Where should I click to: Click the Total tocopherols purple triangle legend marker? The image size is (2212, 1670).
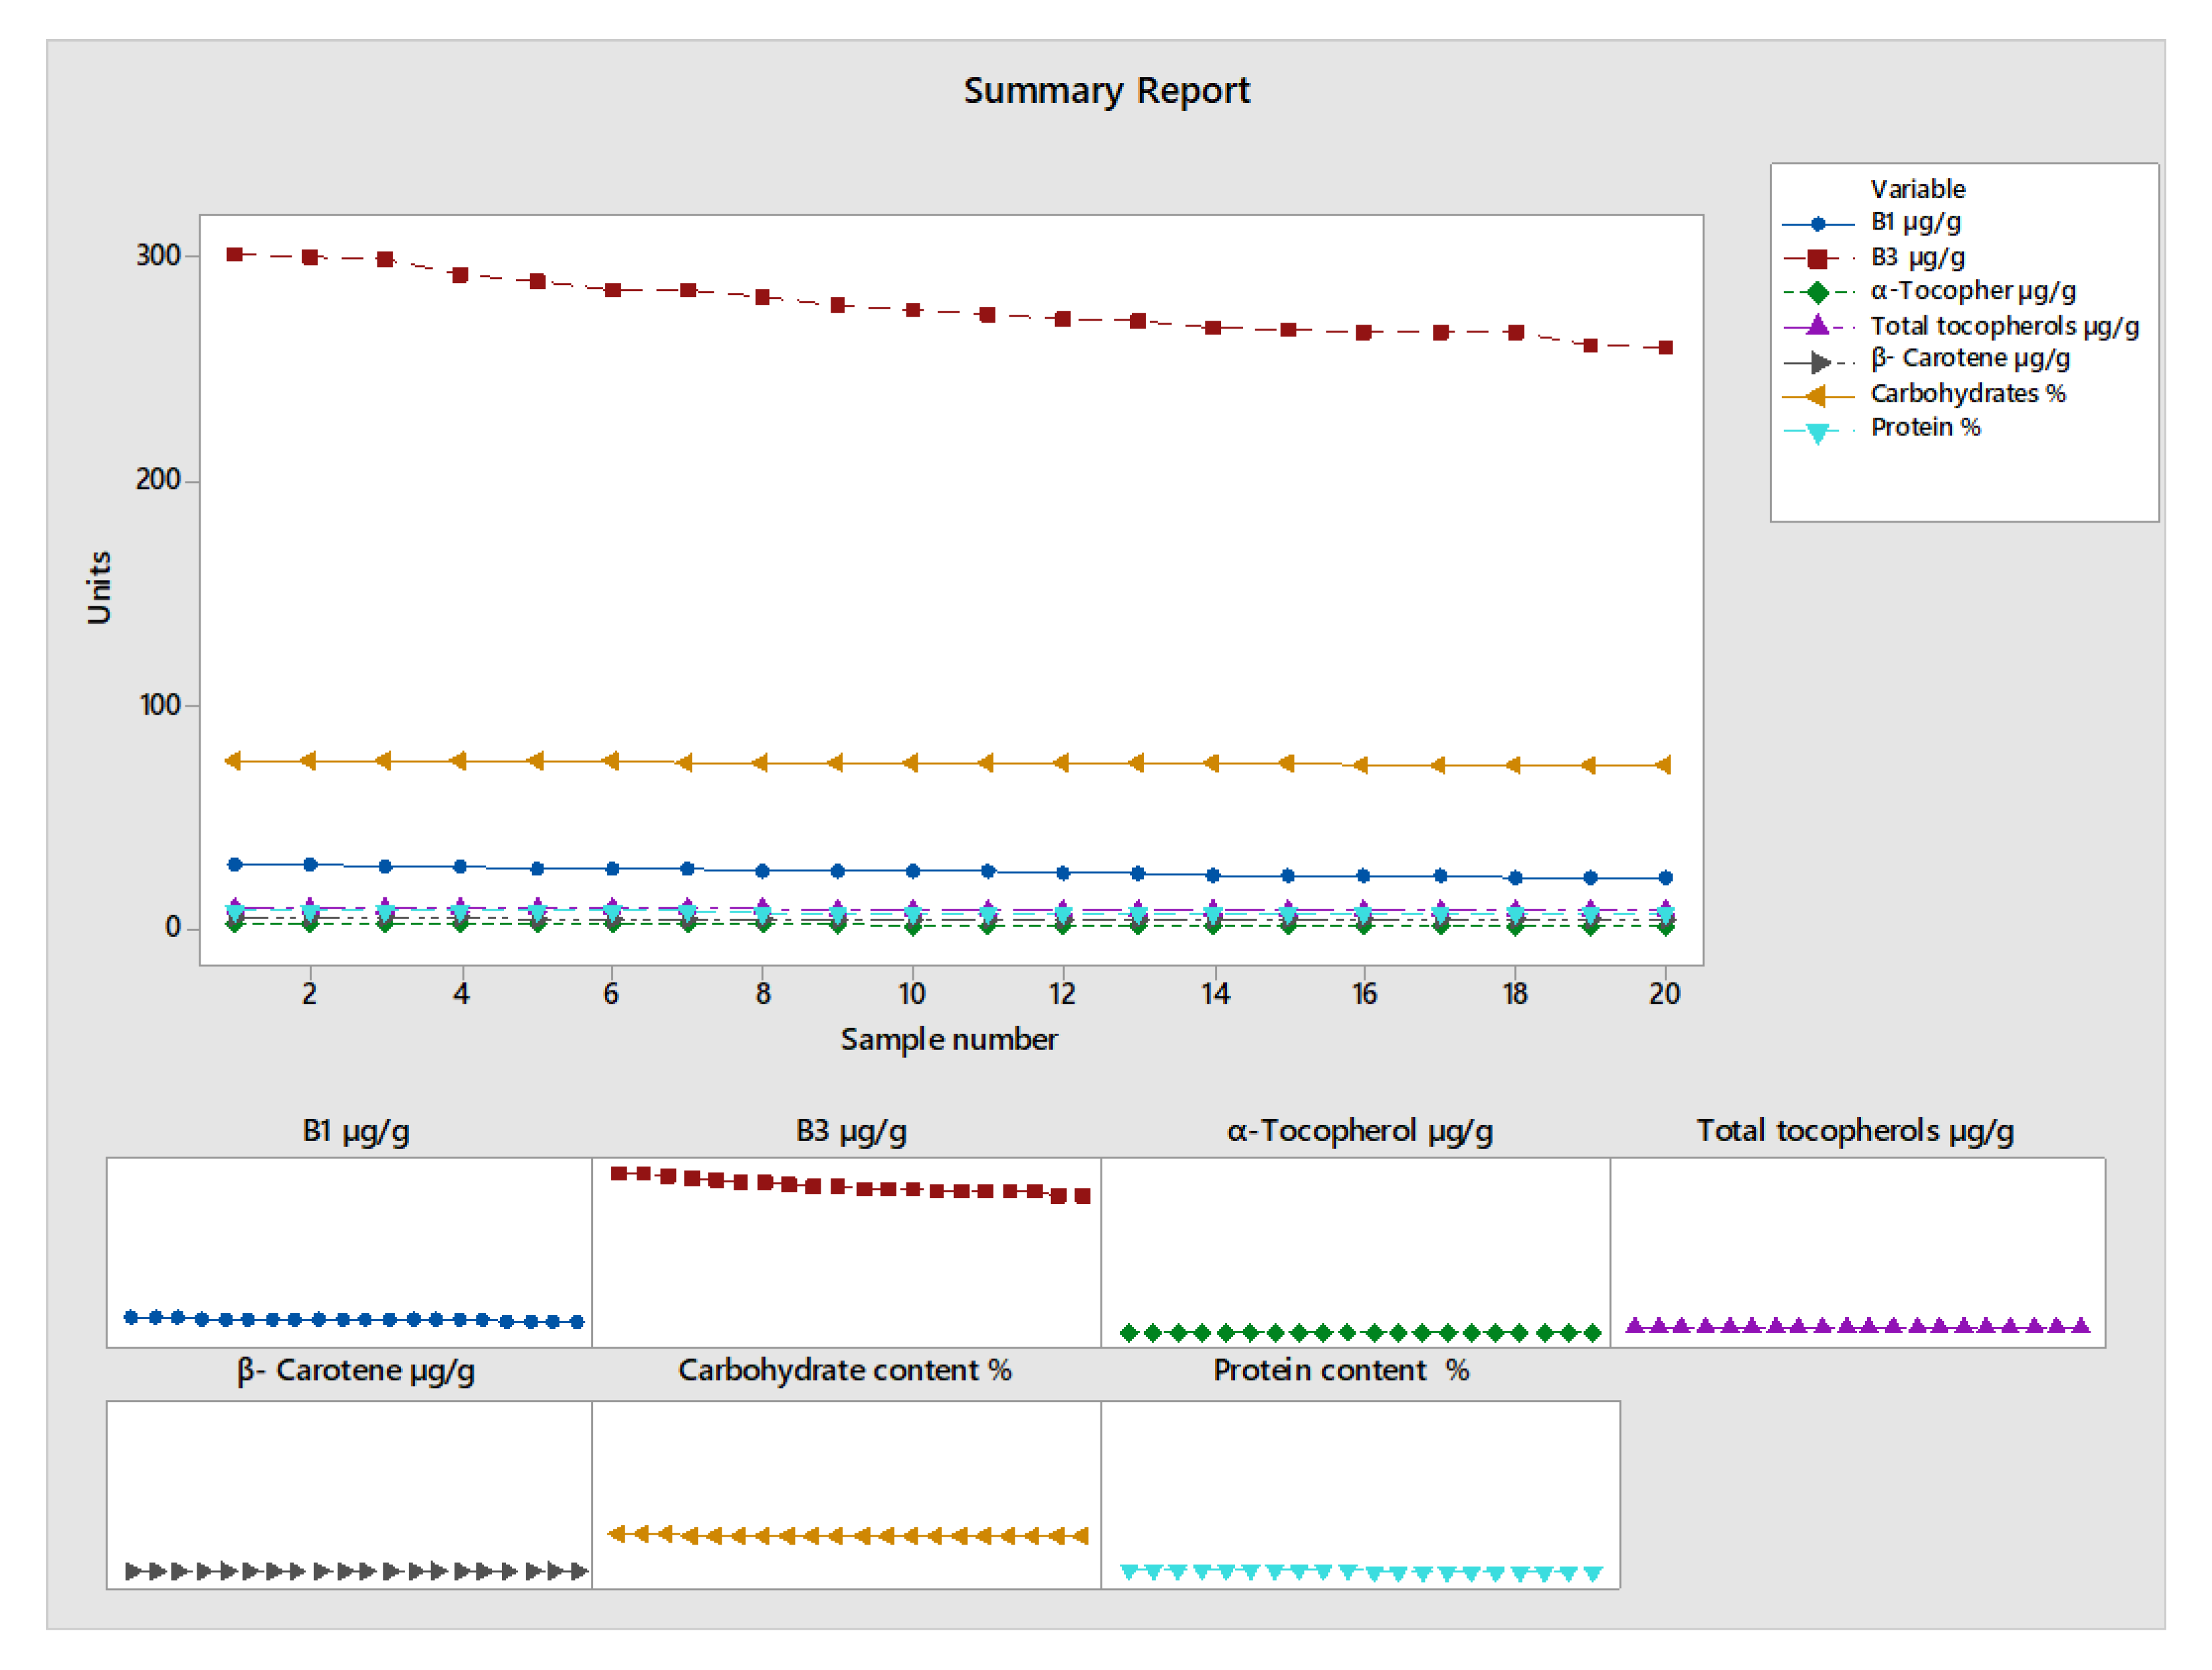click(x=1817, y=326)
